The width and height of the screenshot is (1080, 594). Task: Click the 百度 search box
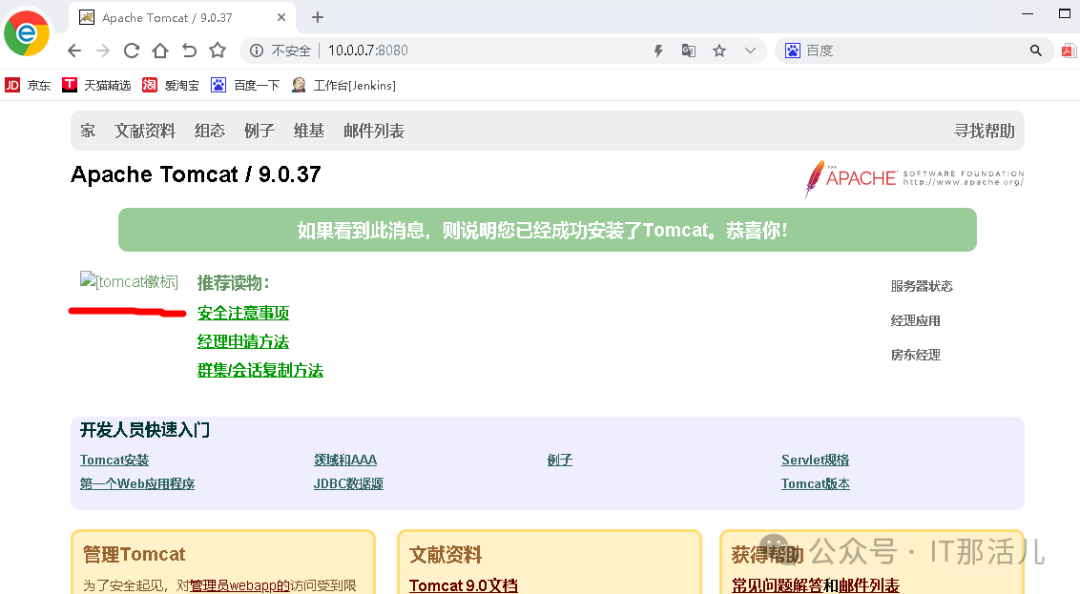point(915,50)
